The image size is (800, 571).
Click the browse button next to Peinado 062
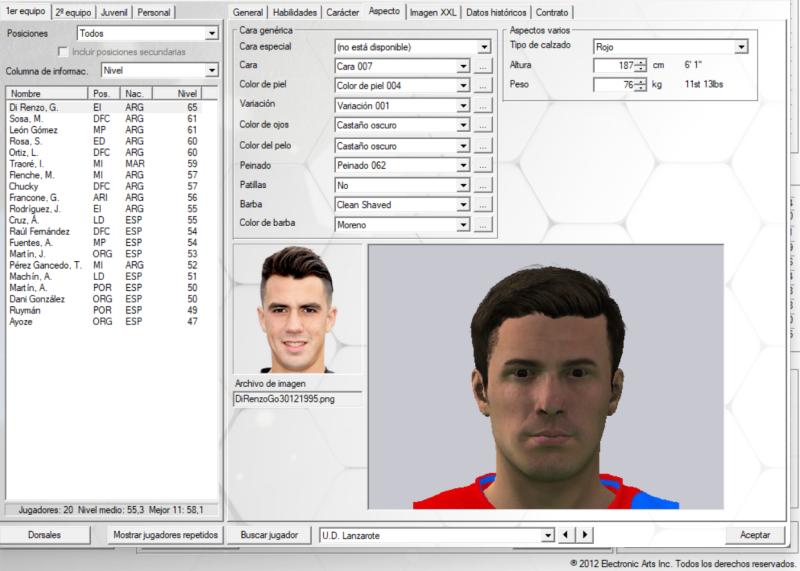(483, 165)
